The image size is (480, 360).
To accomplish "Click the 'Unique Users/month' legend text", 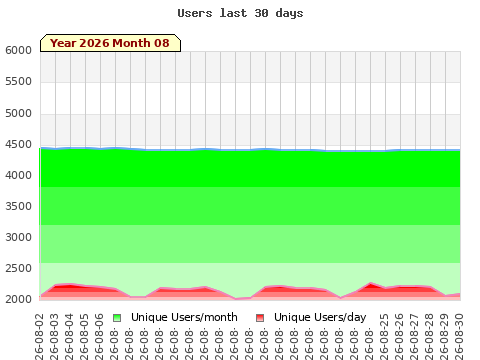I will [184, 317].
